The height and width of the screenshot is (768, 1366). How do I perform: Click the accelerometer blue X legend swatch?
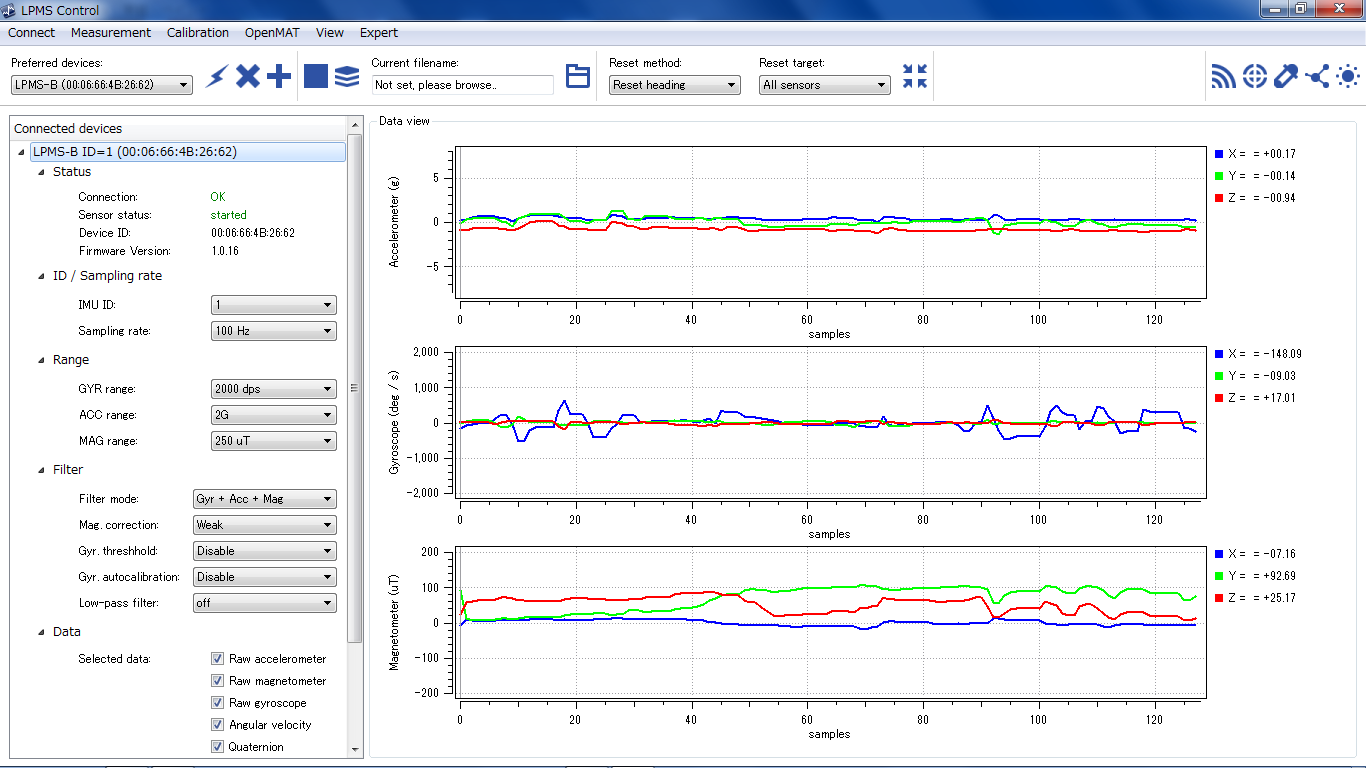(1219, 154)
